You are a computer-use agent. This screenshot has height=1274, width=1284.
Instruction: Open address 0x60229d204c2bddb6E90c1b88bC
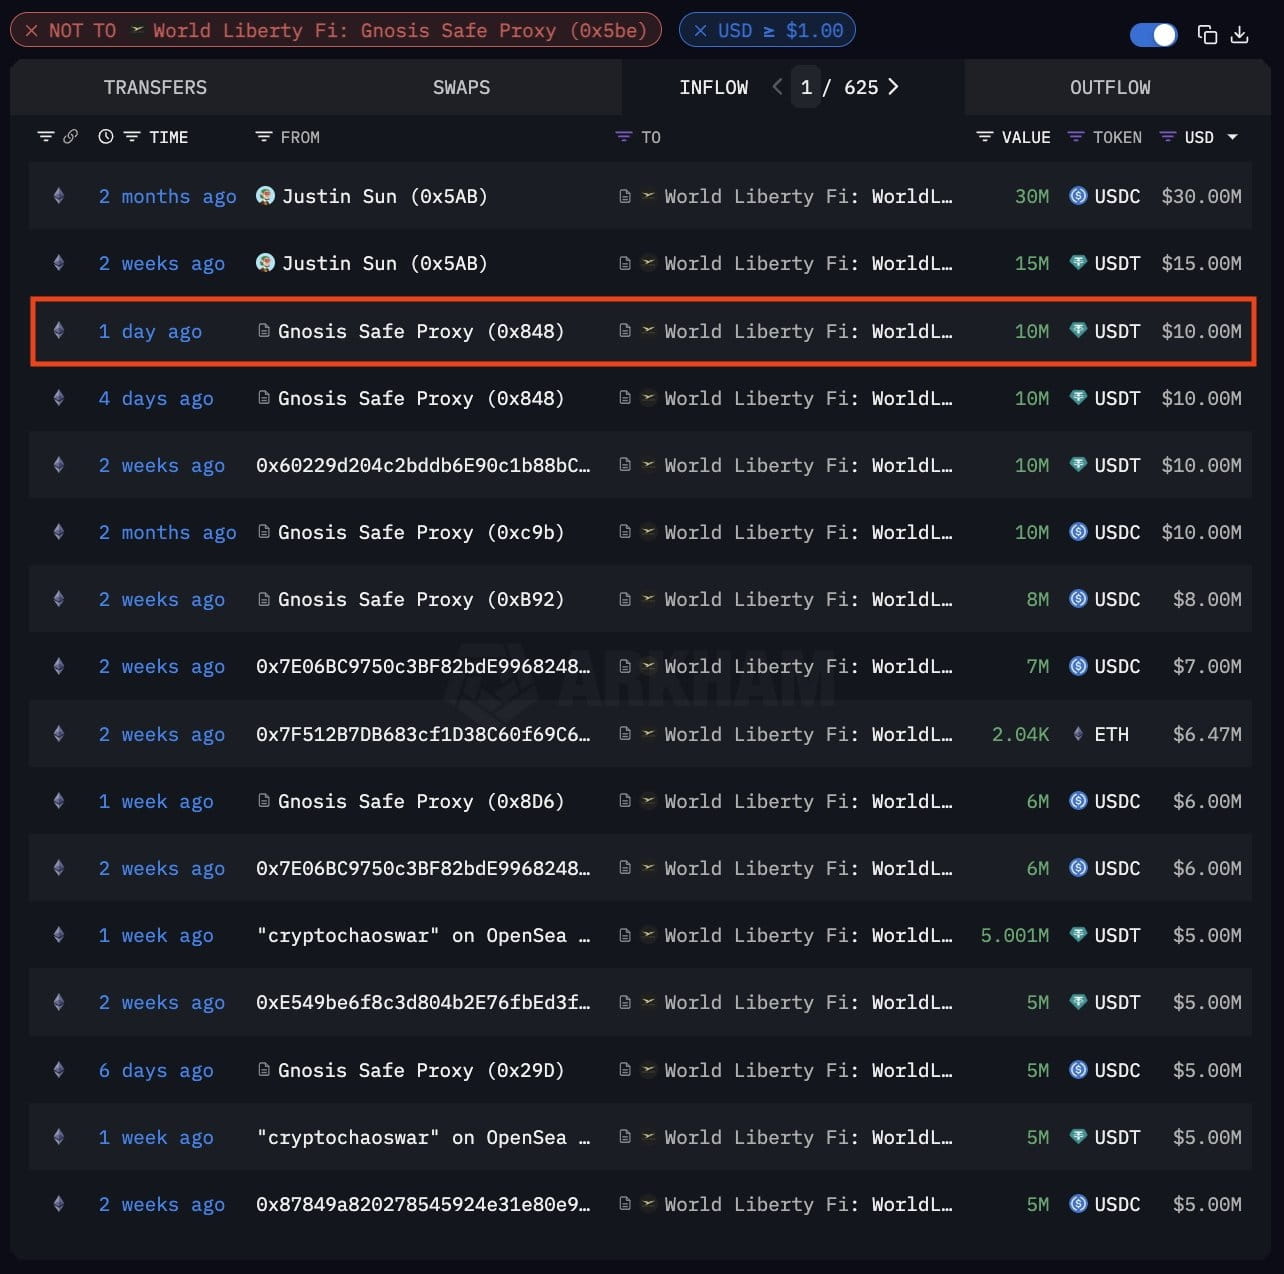[x=423, y=465]
